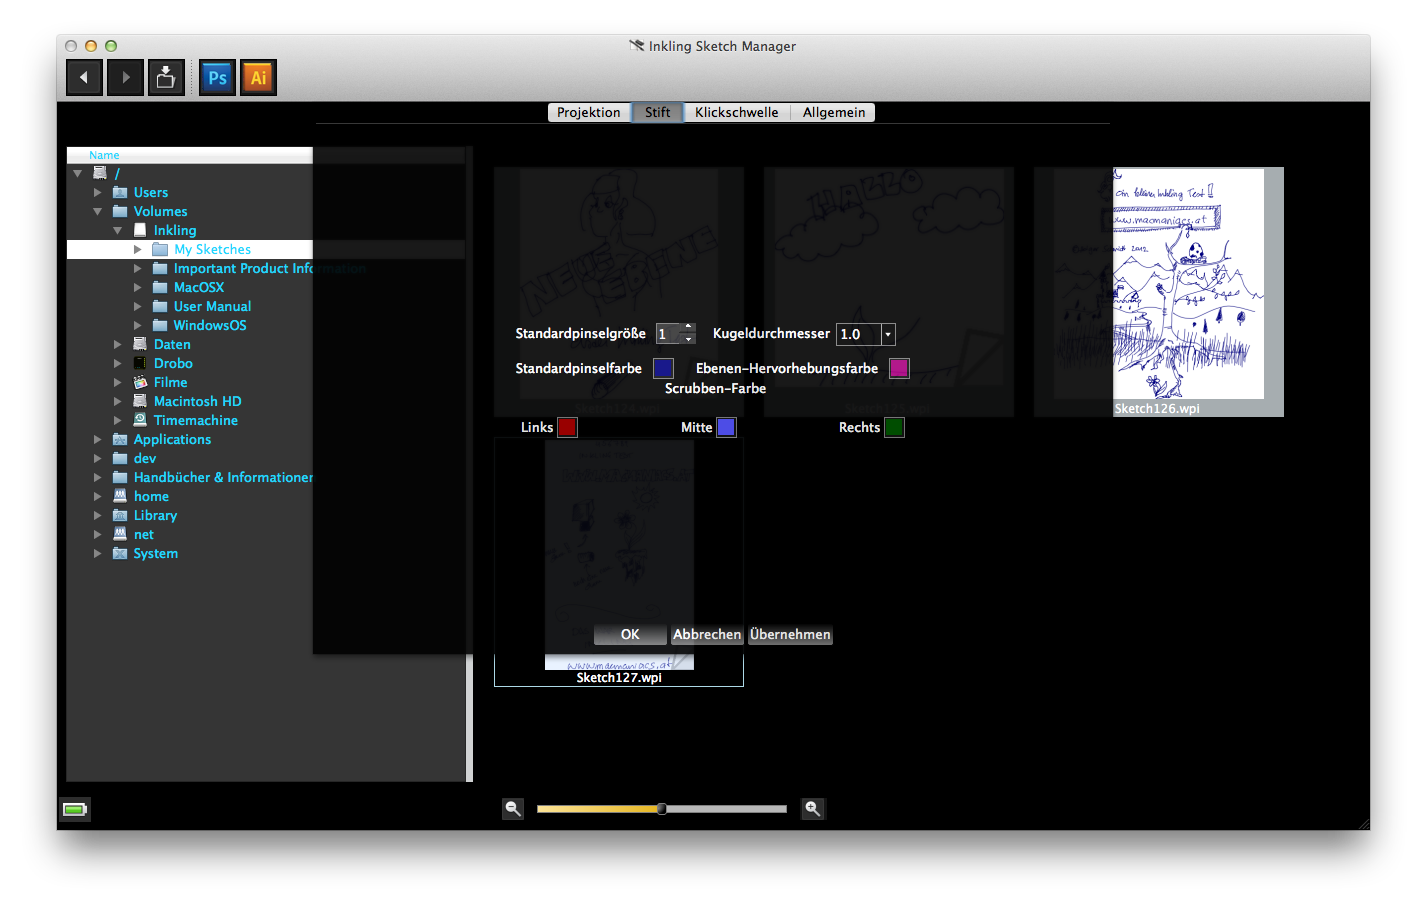Switch to the Klickschwelle tab
The image size is (1427, 909).
(x=736, y=112)
